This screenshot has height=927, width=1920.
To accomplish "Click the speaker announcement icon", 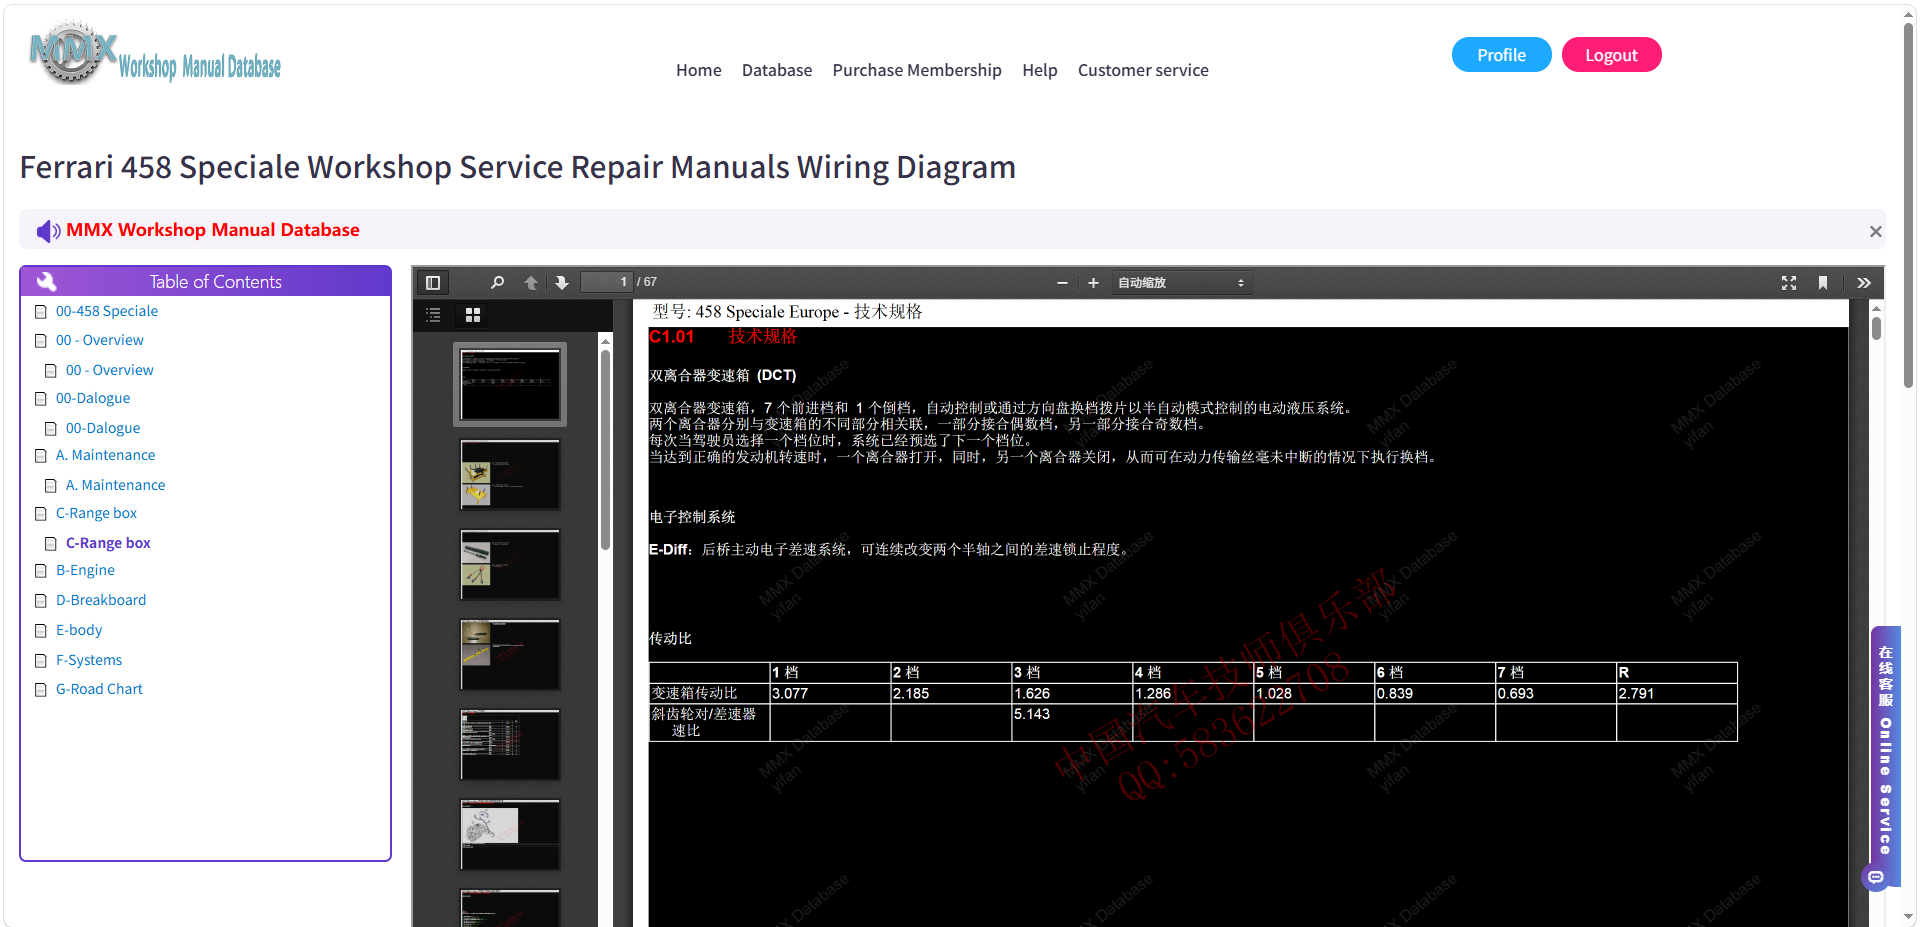I will point(48,231).
